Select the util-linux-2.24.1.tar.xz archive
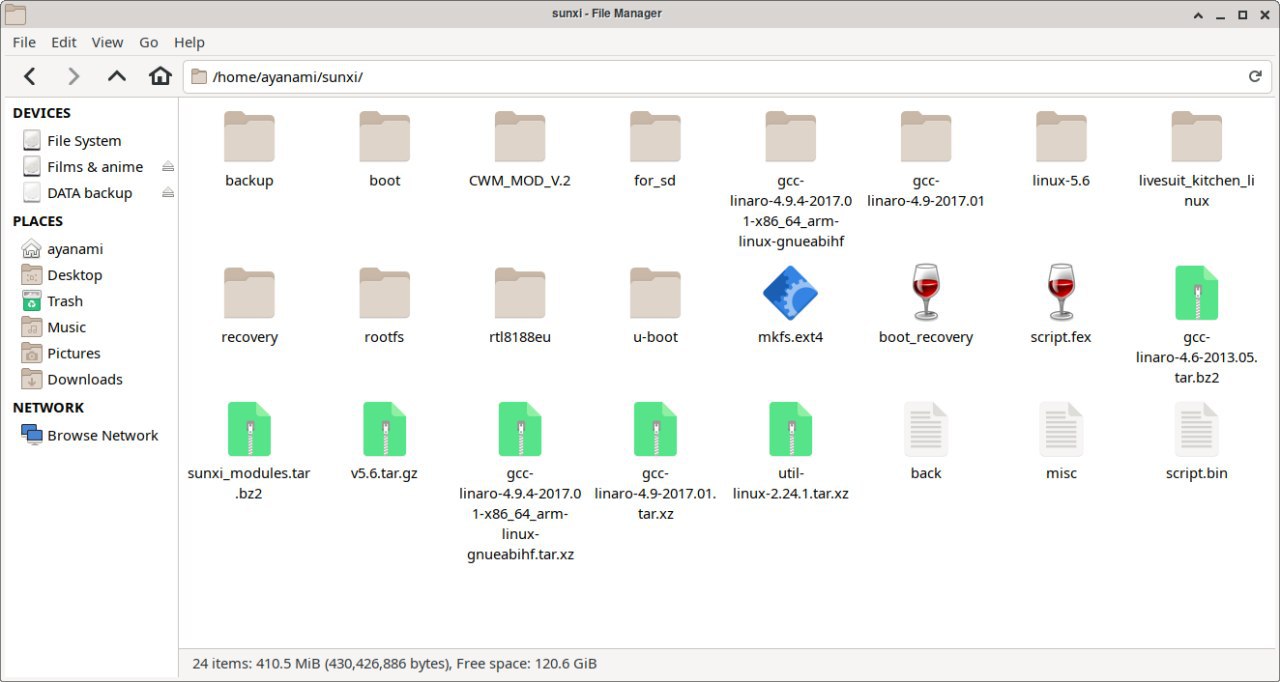The height and width of the screenshot is (682, 1280). [790, 452]
